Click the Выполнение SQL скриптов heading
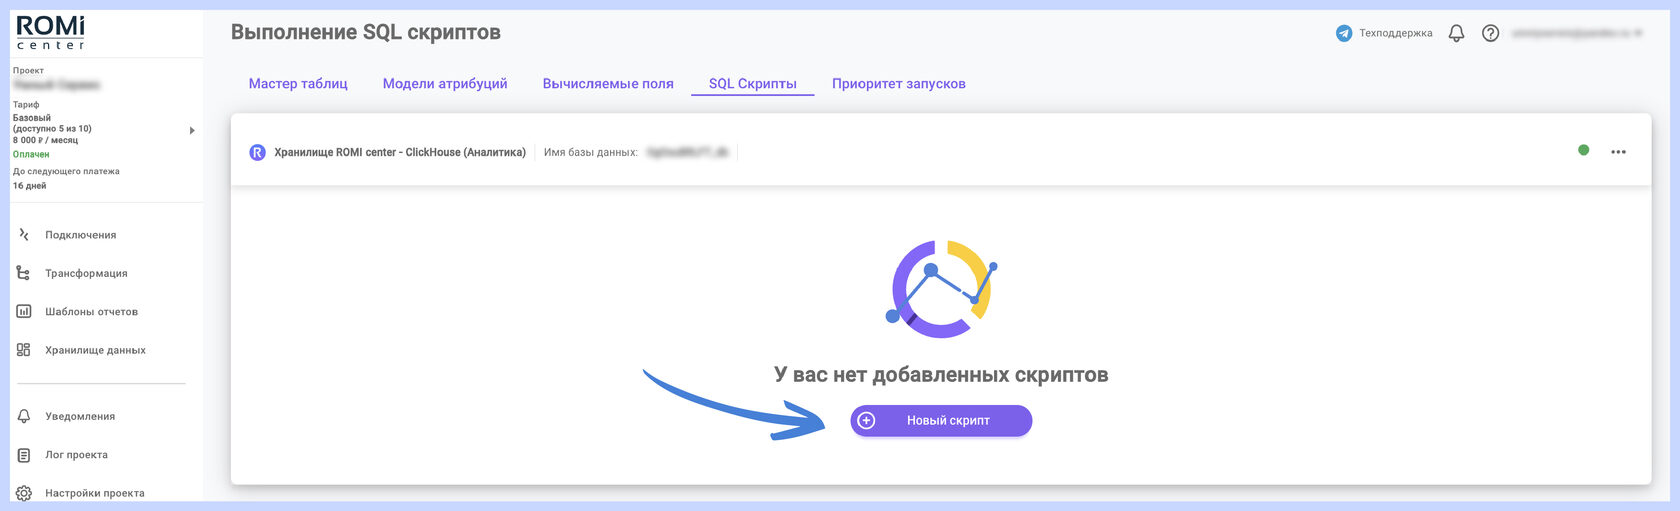This screenshot has height=511, width=1680. [366, 33]
